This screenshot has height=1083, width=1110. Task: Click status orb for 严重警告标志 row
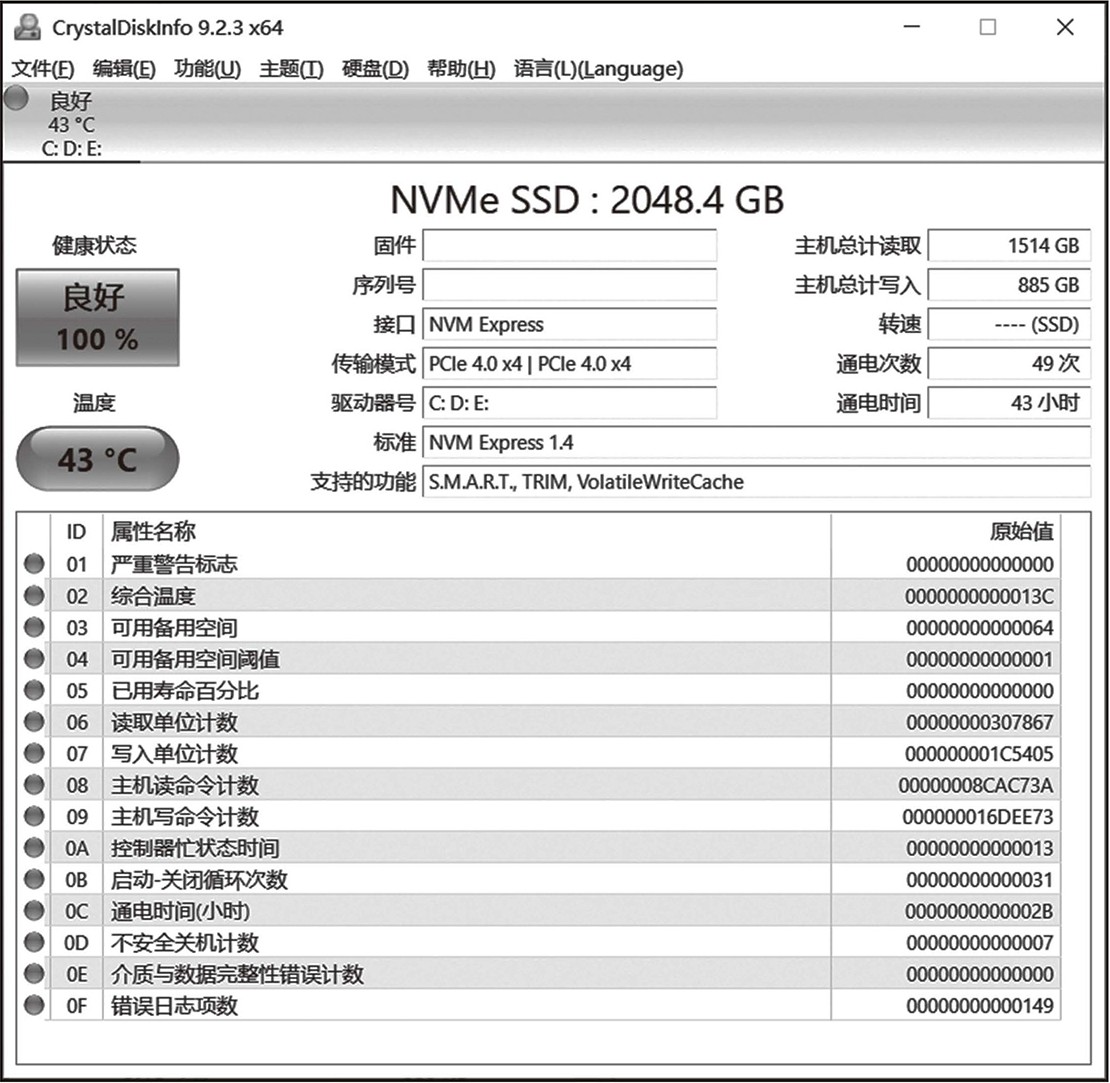point(34,564)
